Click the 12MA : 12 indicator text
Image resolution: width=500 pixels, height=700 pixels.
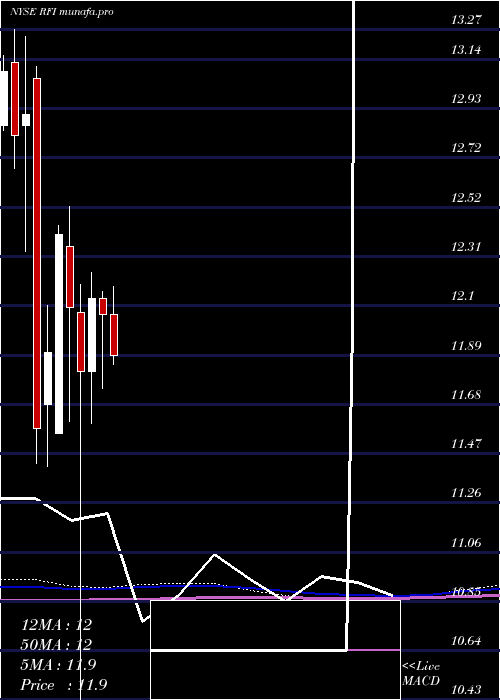(56, 625)
